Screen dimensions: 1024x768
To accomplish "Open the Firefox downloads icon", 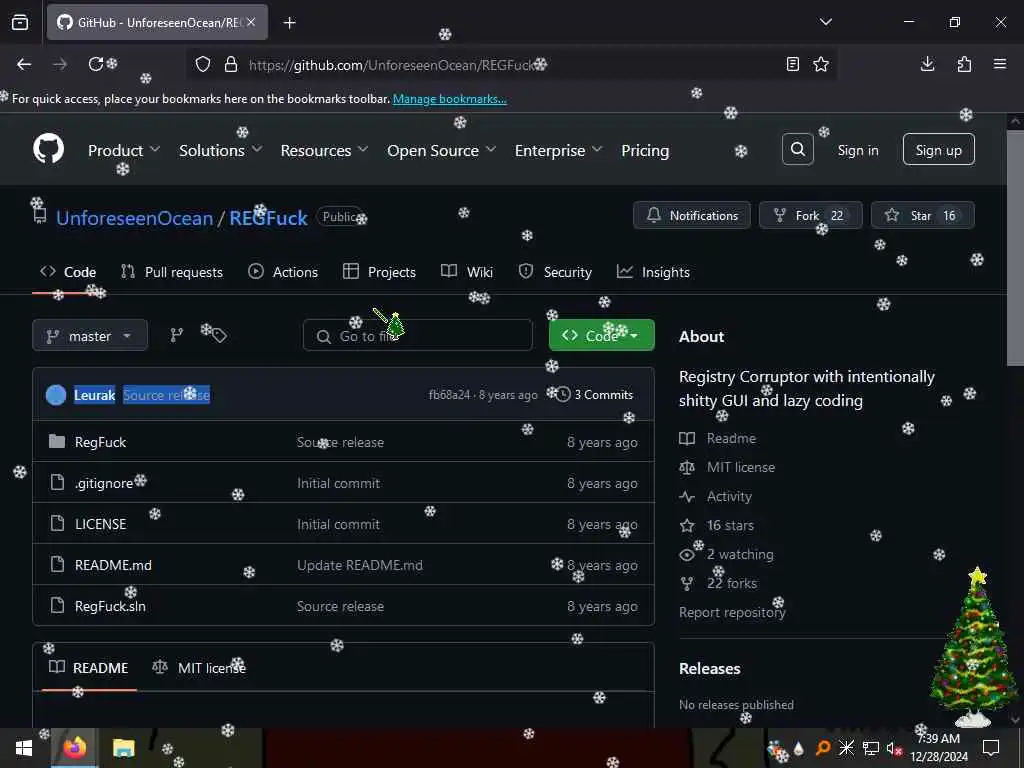I will (x=927, y=64).
